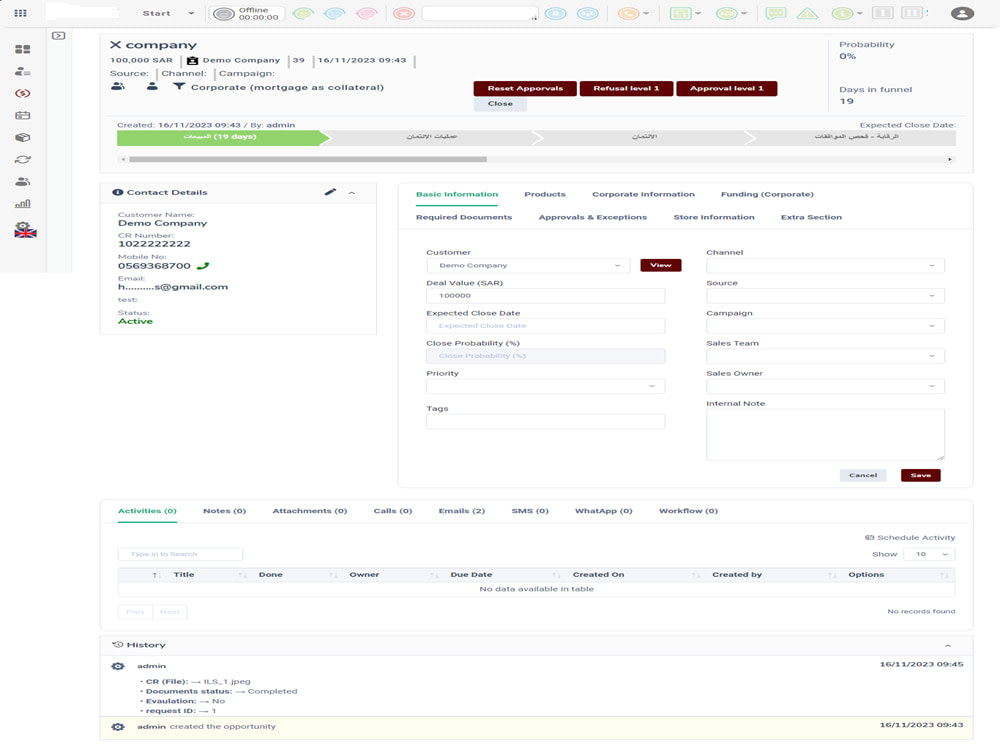Open the products box sidebar icon
Image resolution: width=1000 pixels, height=750 pixels.
(23, 137)
